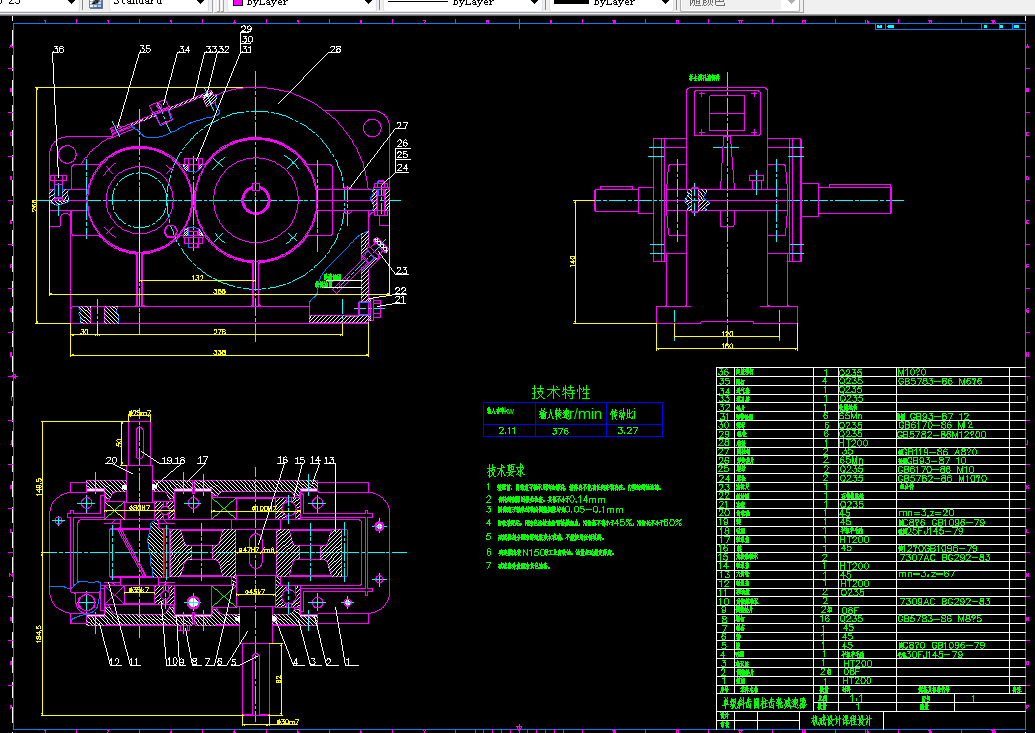Viewport: 1035px width, 733px height.
Task: Select the 140 height dimension in side view
Action: pos(573,262)
